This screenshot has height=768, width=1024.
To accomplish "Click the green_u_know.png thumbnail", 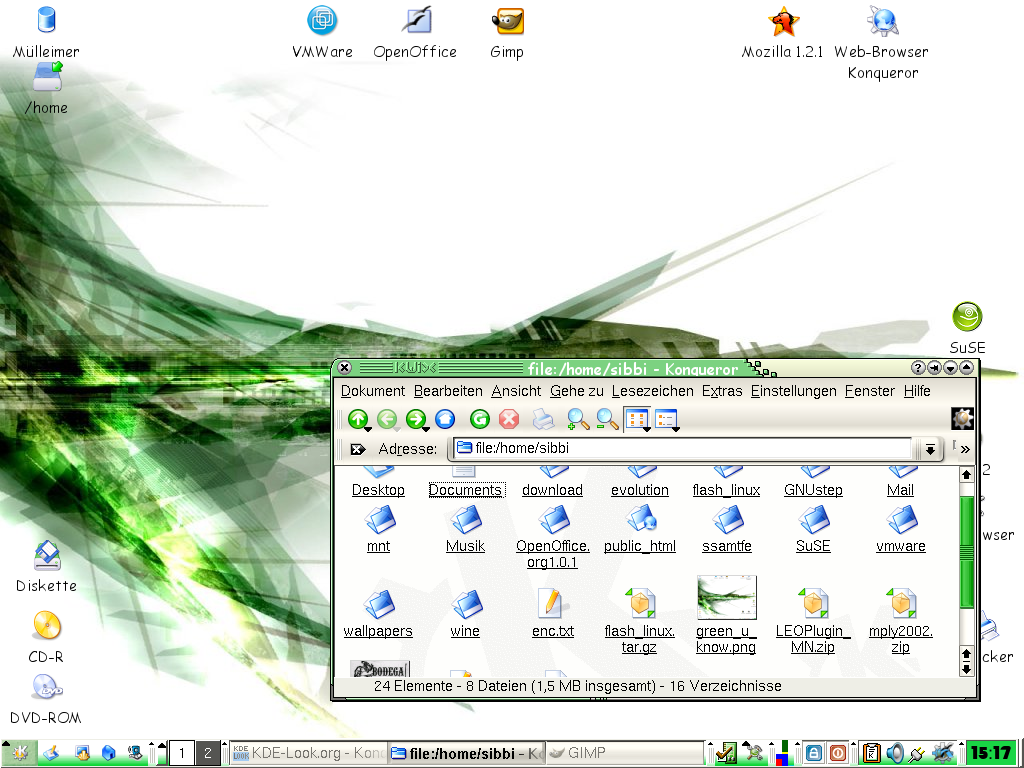I will pyautogui.click(x=727, y=598).
